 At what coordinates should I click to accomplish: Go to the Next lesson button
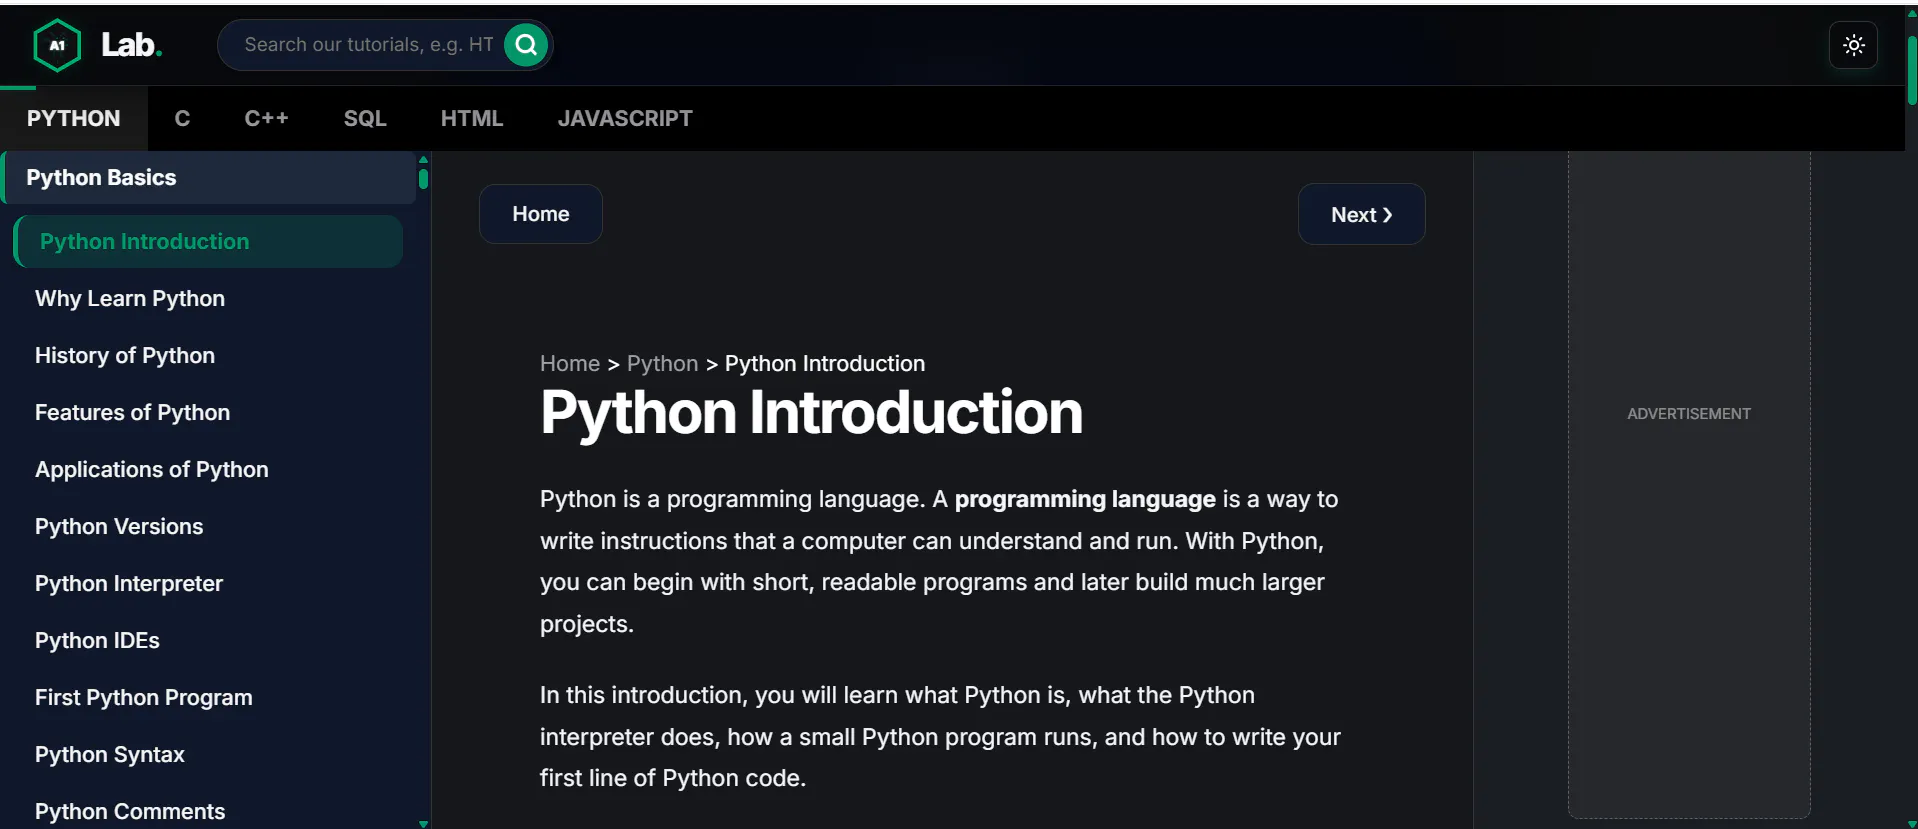pyautogui.click(x=1361, y=214)
